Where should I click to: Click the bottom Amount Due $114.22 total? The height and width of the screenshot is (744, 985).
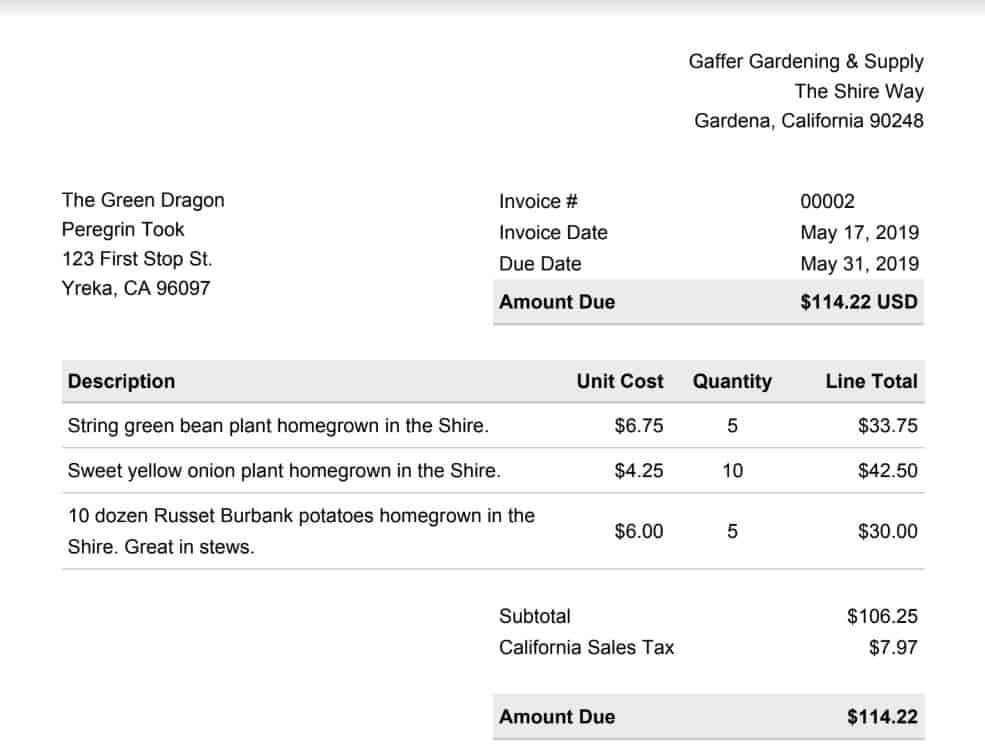coord(882,717)
